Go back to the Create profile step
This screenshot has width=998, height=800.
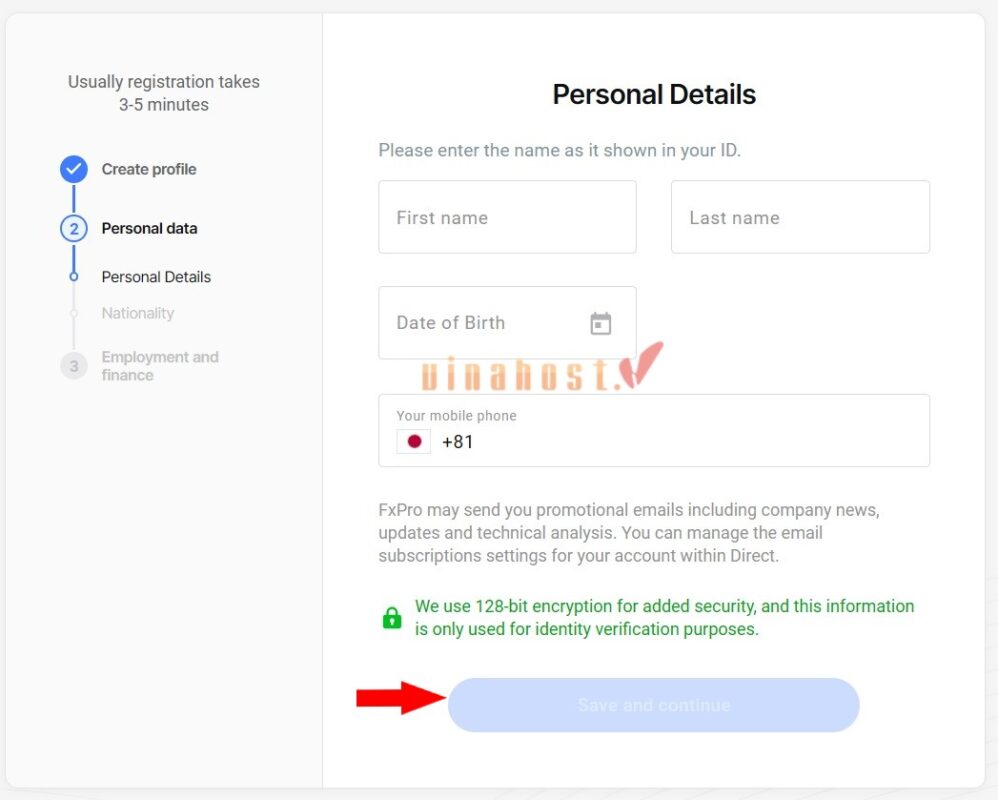point(147,169)
